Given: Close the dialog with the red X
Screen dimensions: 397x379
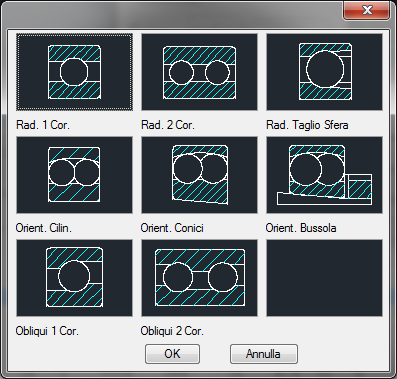Looking at the screenshot, I should 366,10.
